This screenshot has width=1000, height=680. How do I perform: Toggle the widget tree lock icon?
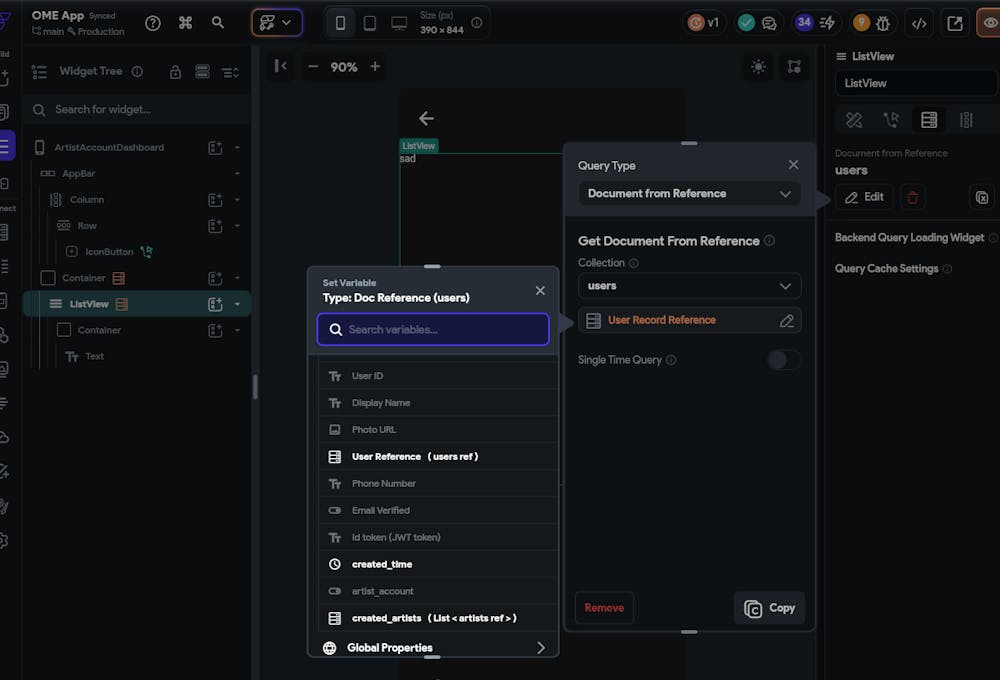pyautogui.click(x=176, y=72)
